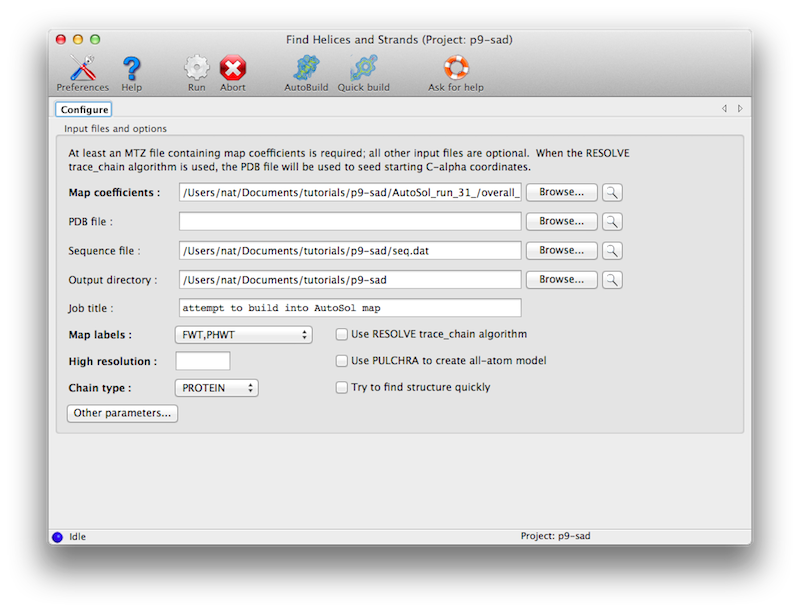800x612 pixels.
Task: Enable Use RESOLVE trace_chain algorithm
Action: point(341,334)
